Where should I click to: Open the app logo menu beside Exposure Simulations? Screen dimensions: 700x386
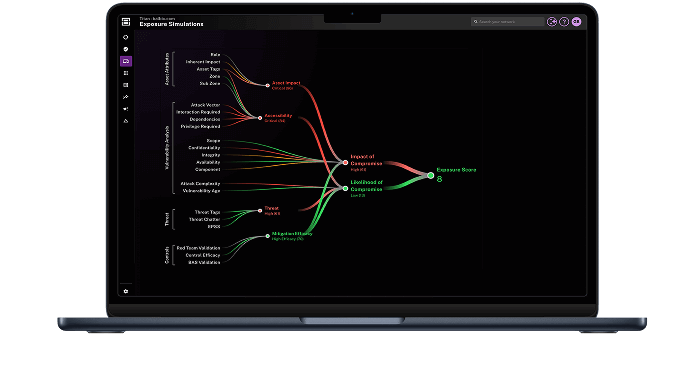coord(126,22)
